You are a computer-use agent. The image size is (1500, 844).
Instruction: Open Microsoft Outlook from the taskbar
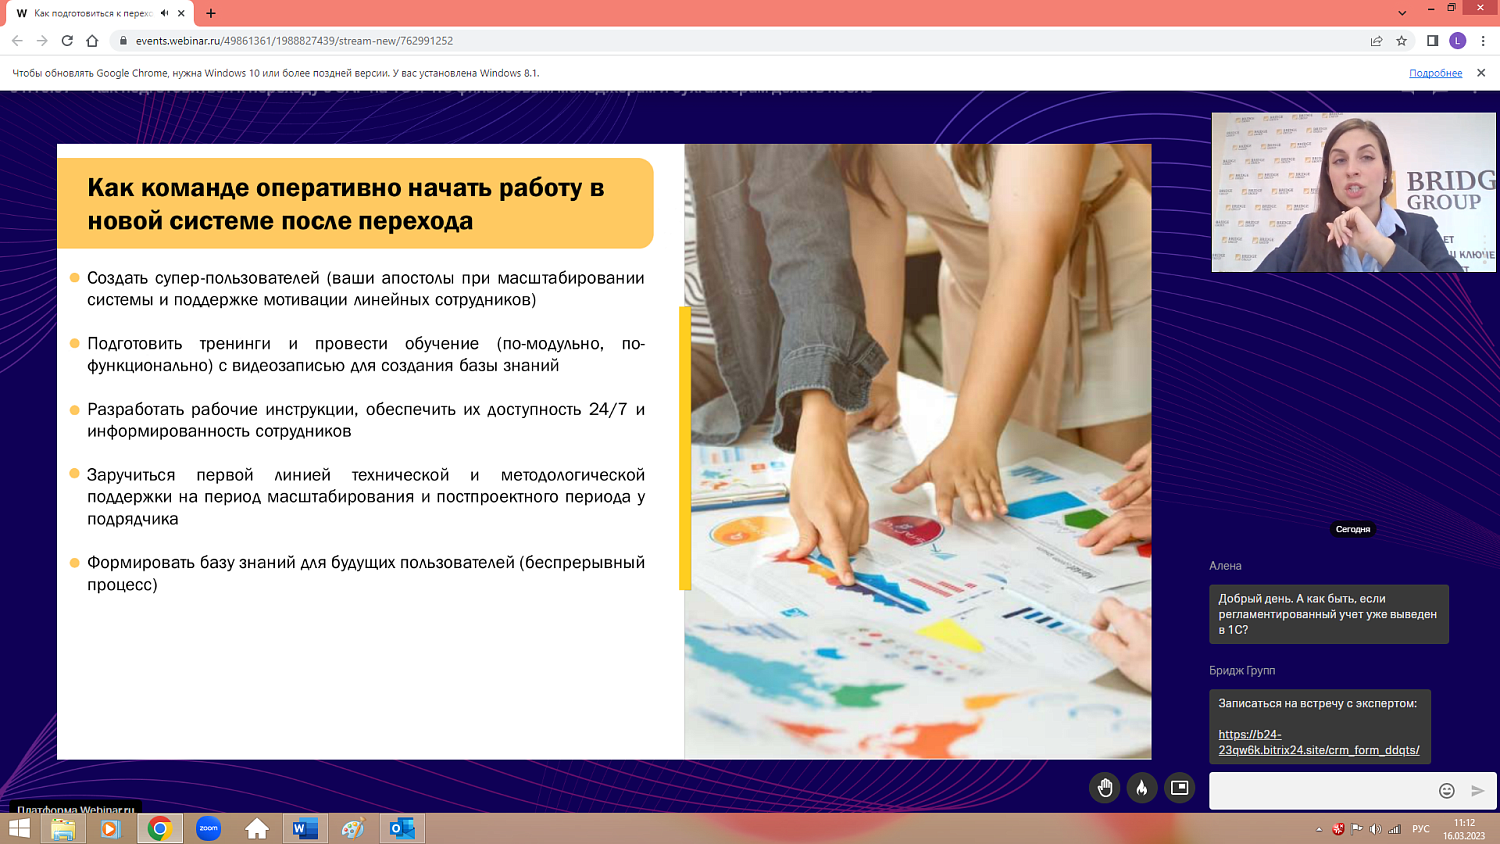(402, 828)
